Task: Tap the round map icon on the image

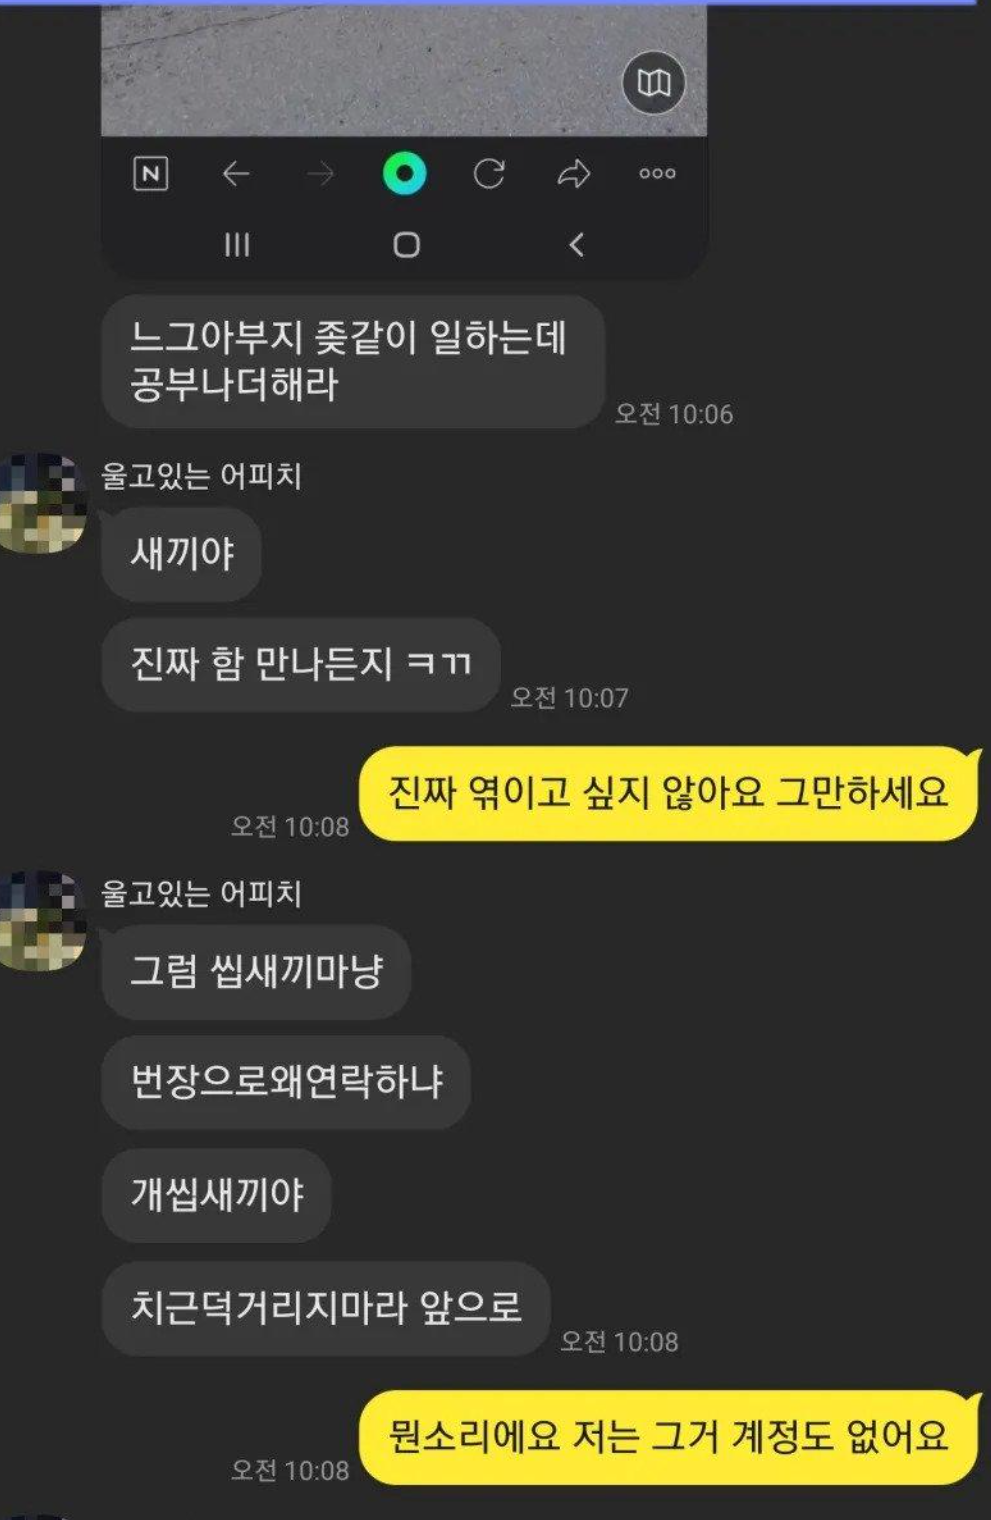Action: tap(654, 82)
